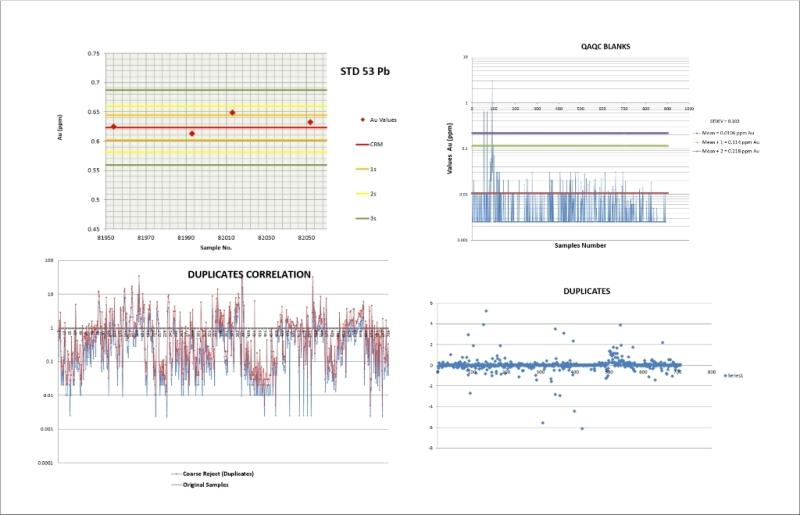Click the -8 y-axis label on scatter chart

tap(431, 448)
